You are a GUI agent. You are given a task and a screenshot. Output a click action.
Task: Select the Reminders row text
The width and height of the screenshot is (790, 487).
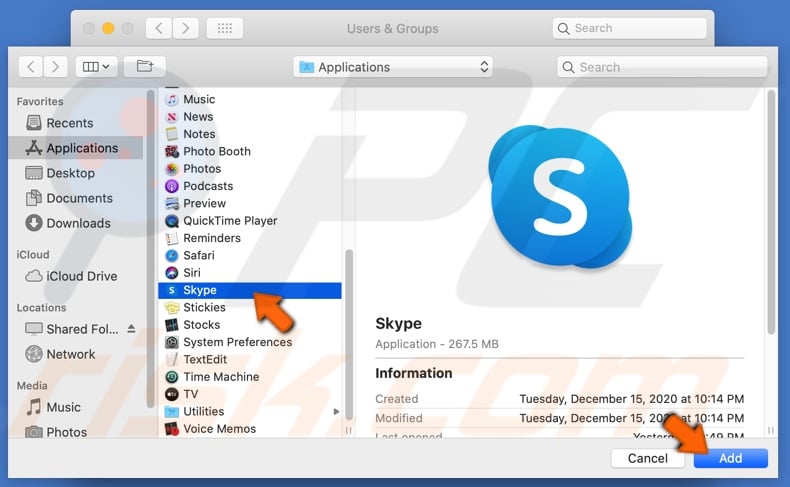212,238
